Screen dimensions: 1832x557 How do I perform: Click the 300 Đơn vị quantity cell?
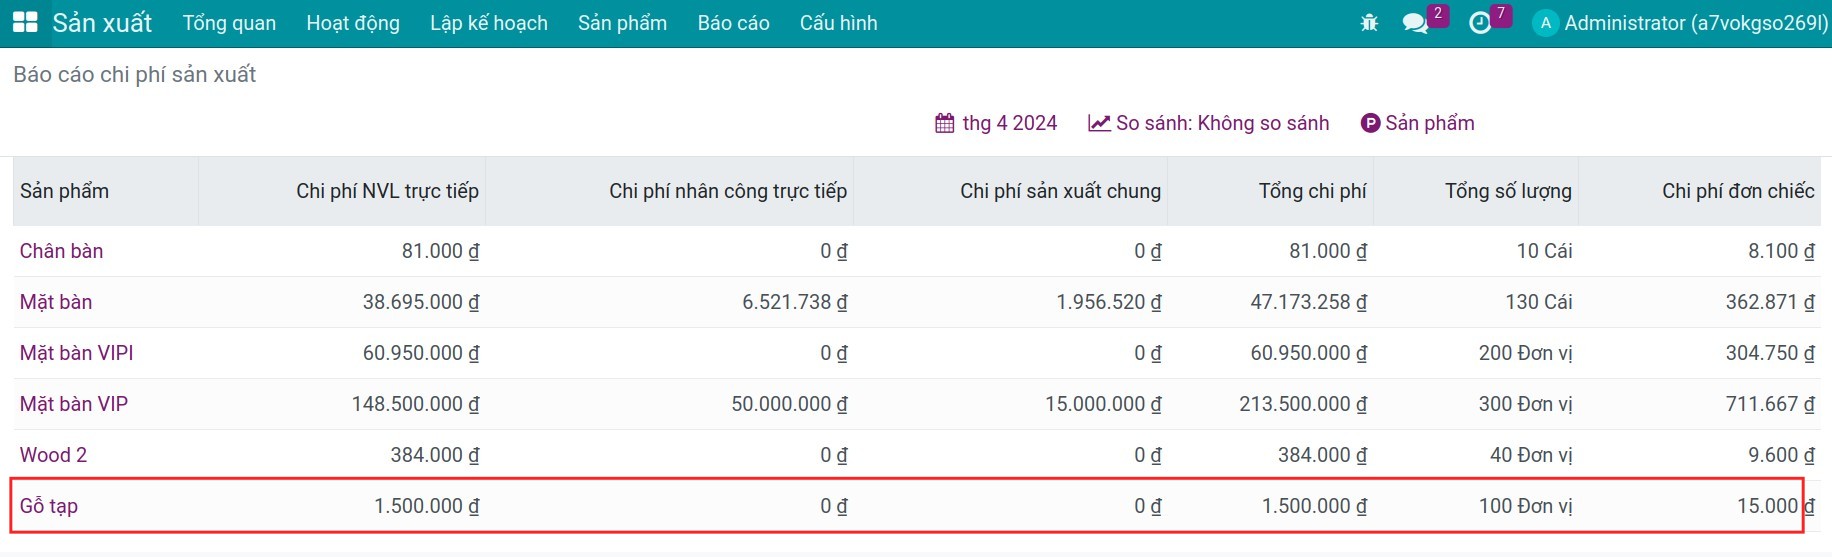click(x=1525, y=404)
